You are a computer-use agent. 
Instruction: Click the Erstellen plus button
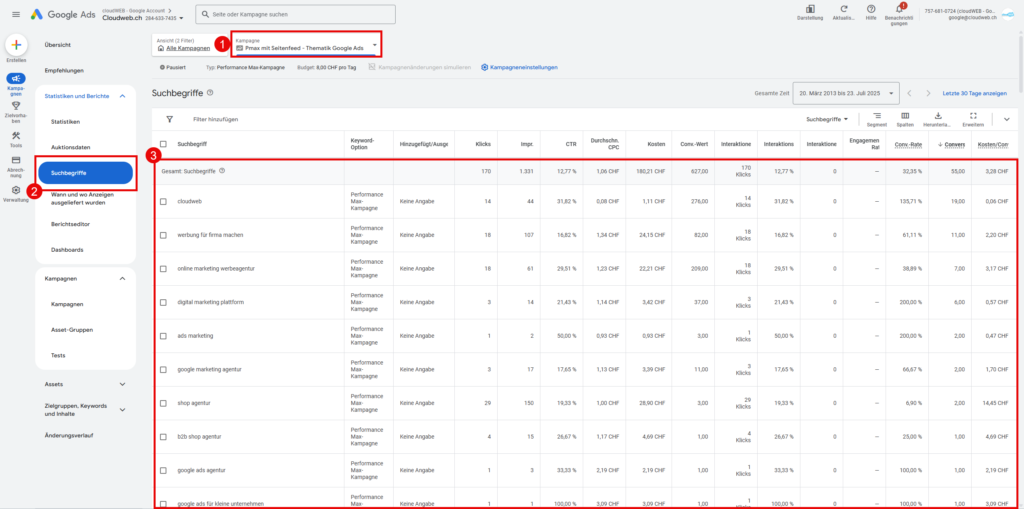[16, 46]
